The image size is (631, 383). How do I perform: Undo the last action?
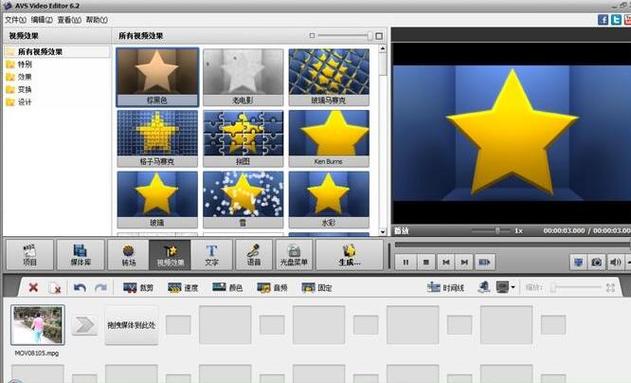click(80, 287)
